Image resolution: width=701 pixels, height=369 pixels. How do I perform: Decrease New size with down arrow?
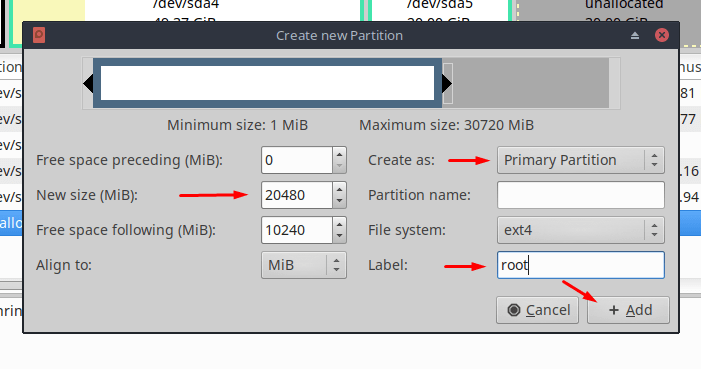[339, 201]
